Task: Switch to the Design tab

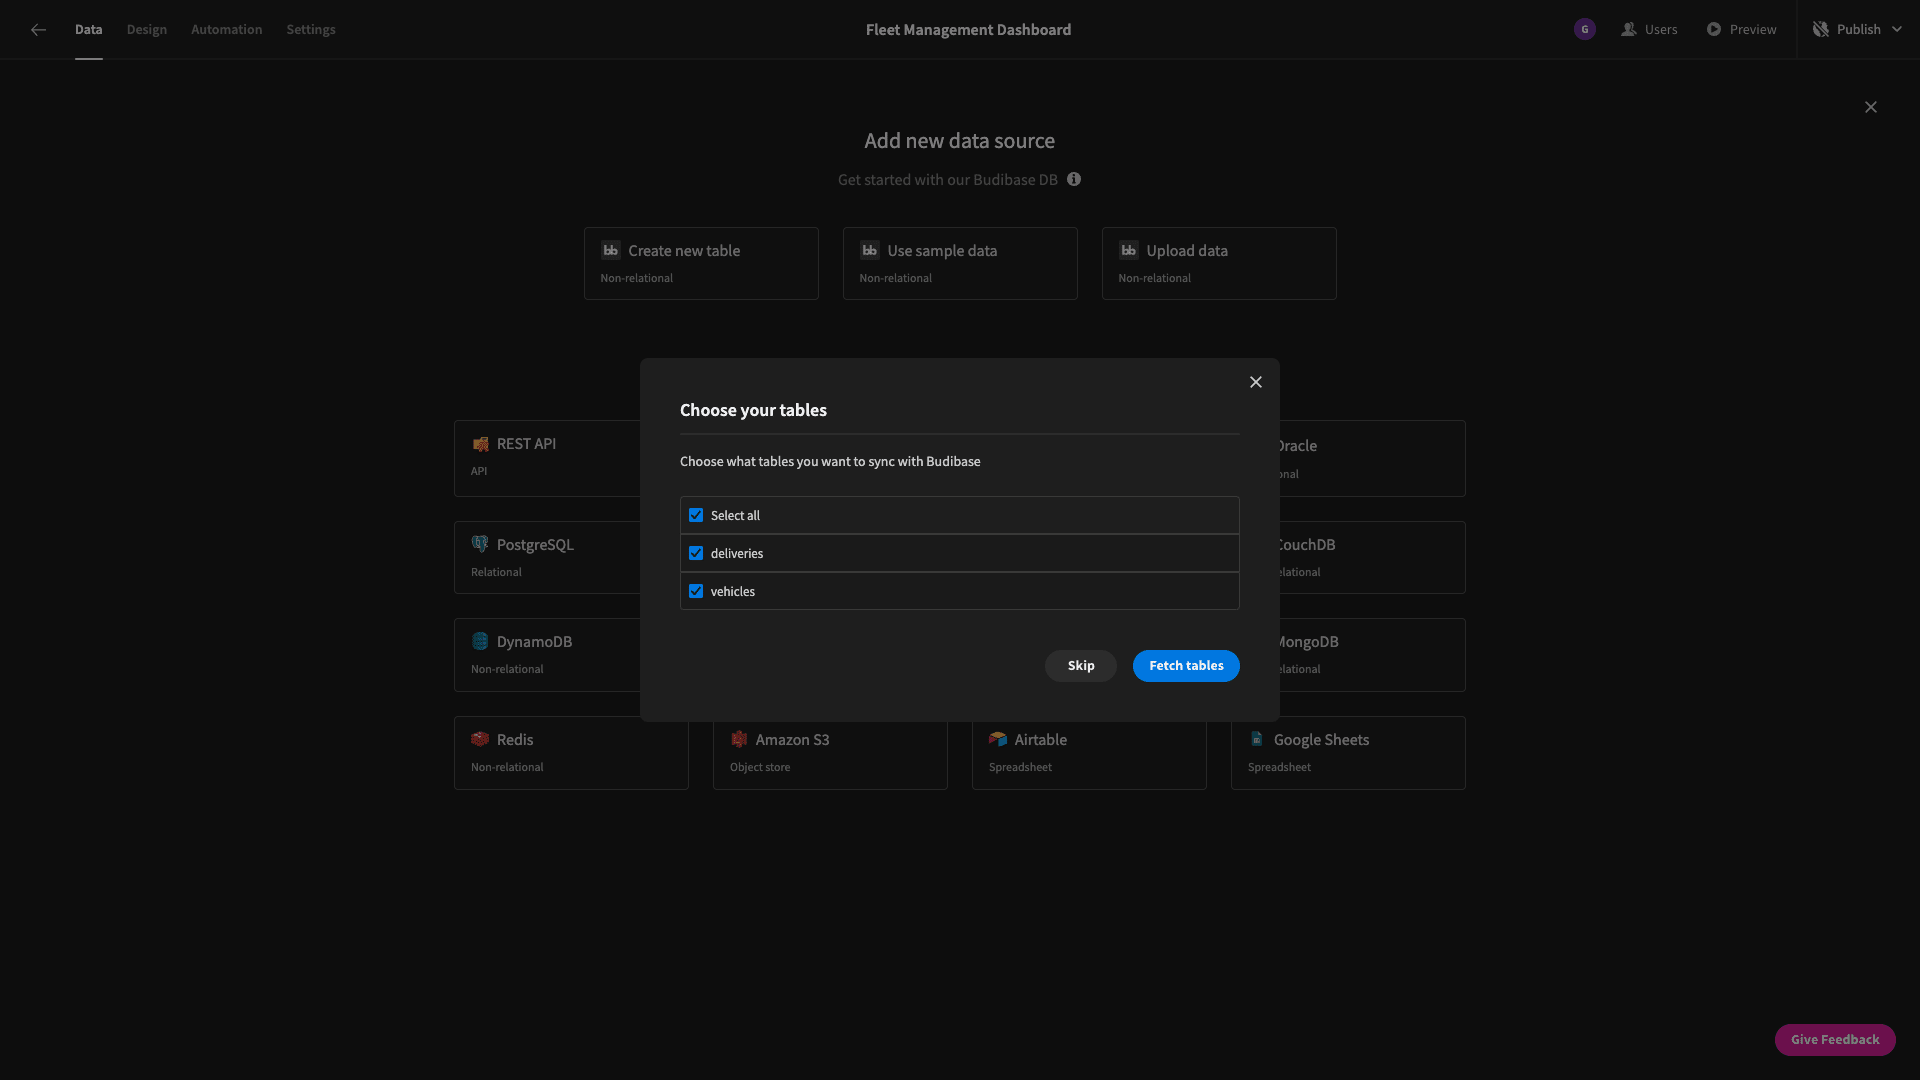Action: tap(147, 30)
